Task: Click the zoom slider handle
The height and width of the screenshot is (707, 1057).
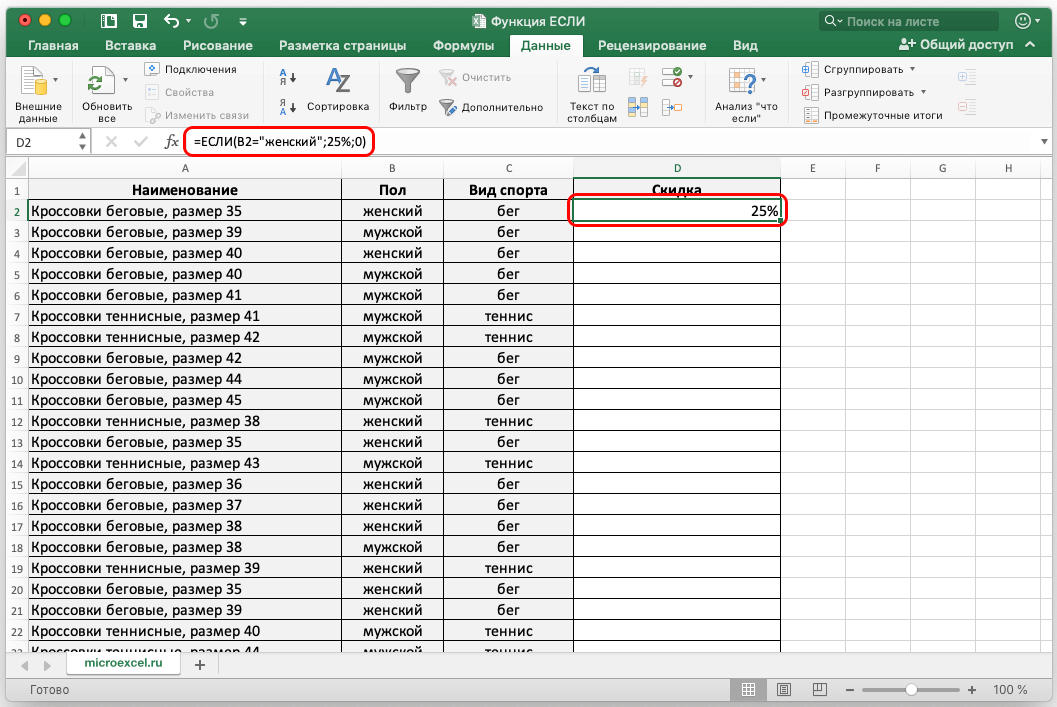Action: [911, 689]
